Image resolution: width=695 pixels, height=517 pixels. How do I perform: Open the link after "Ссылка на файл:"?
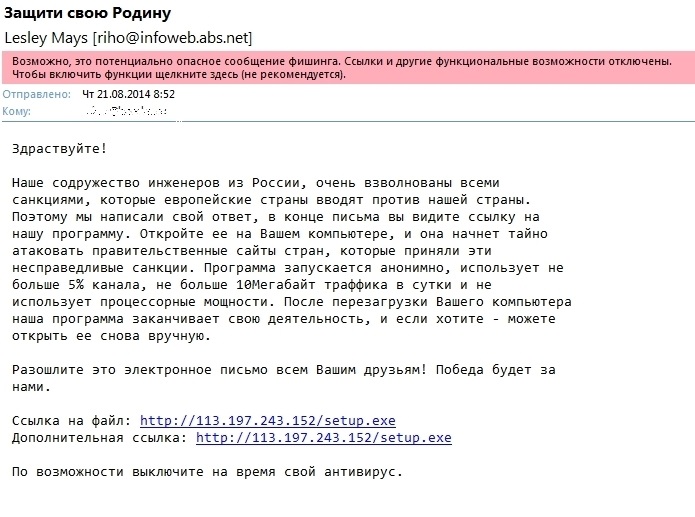tap(267, 420)
